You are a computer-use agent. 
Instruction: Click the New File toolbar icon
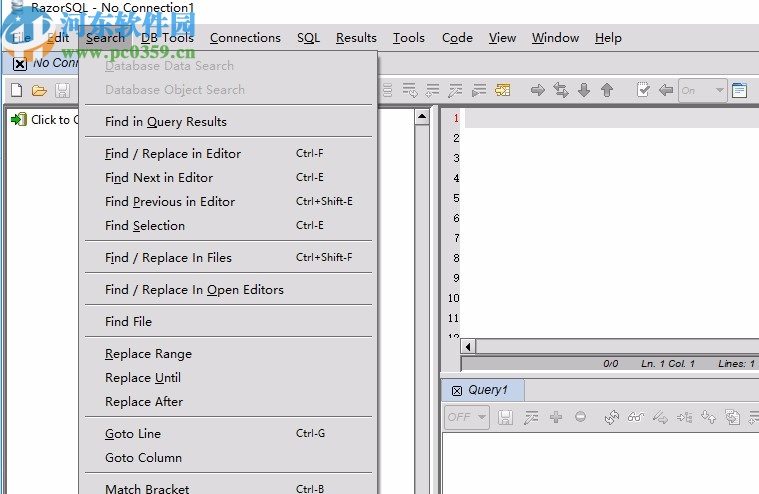[x=16, y=90]
